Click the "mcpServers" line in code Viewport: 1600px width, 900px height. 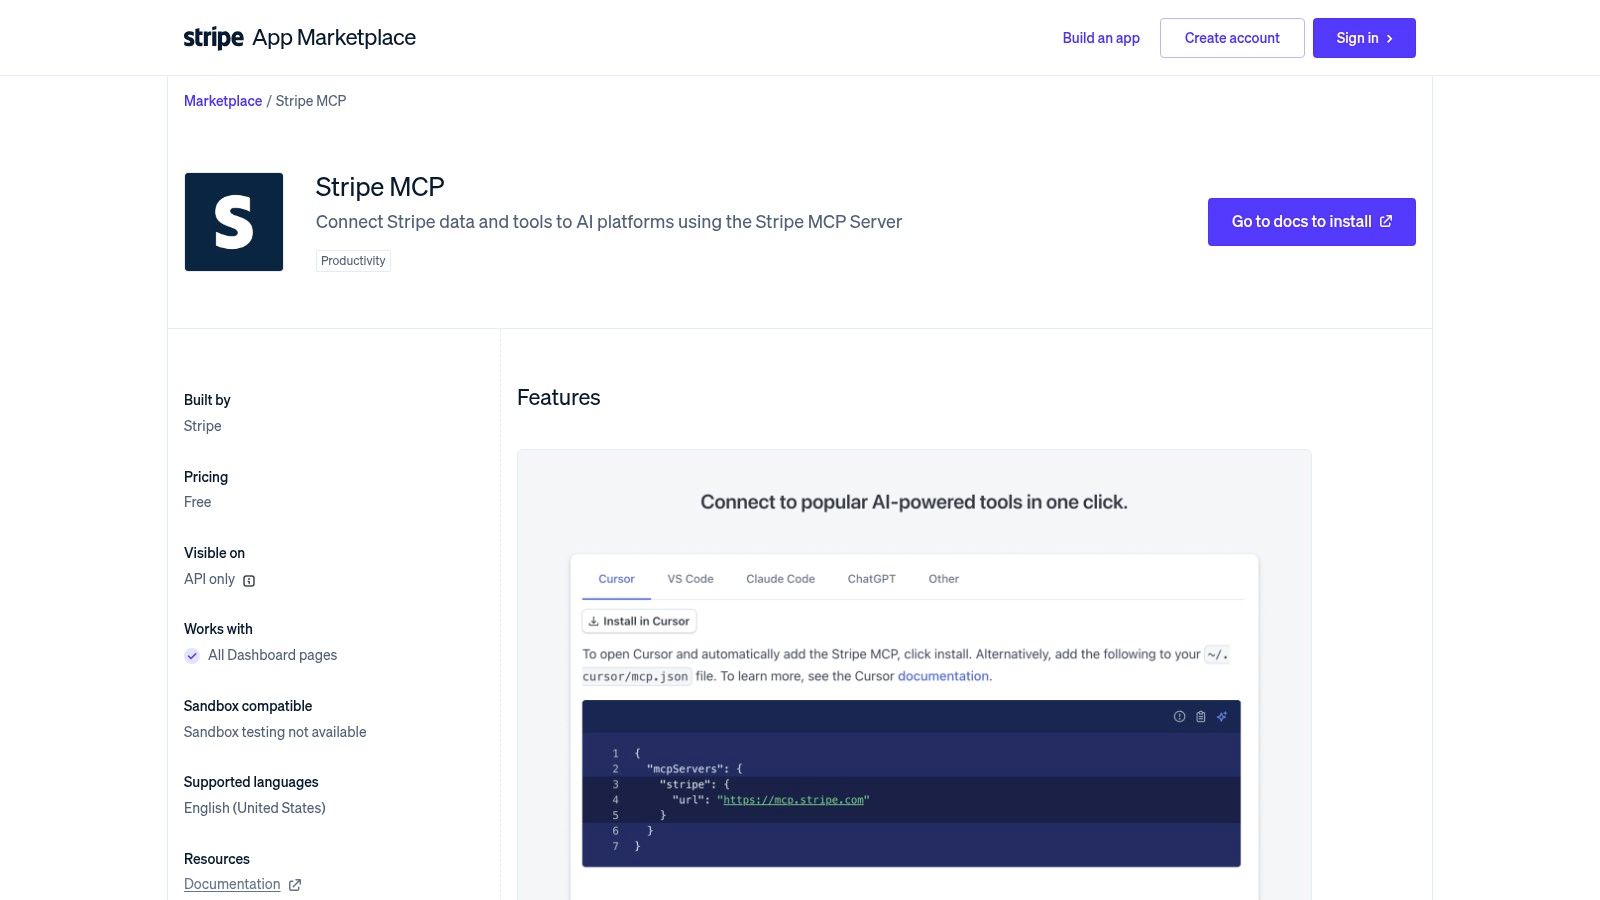tap(695, 769)
